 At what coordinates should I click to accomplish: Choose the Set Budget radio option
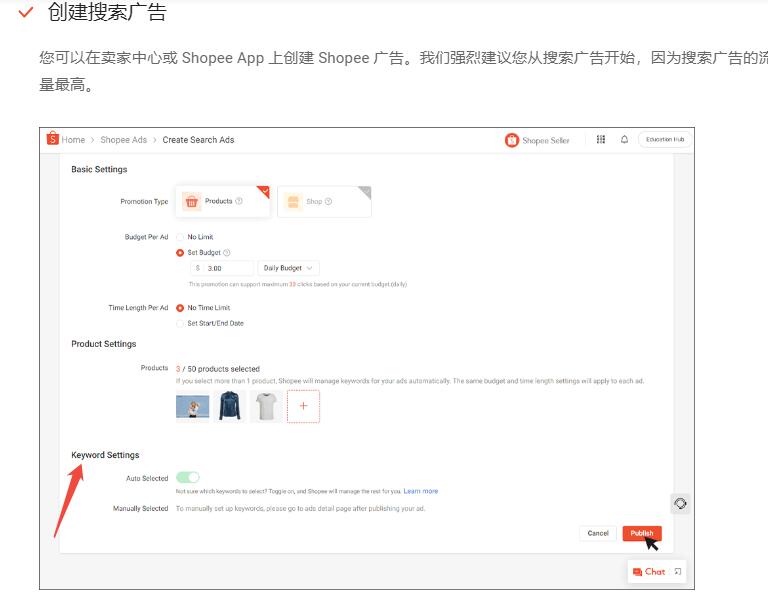pos(180,253)
